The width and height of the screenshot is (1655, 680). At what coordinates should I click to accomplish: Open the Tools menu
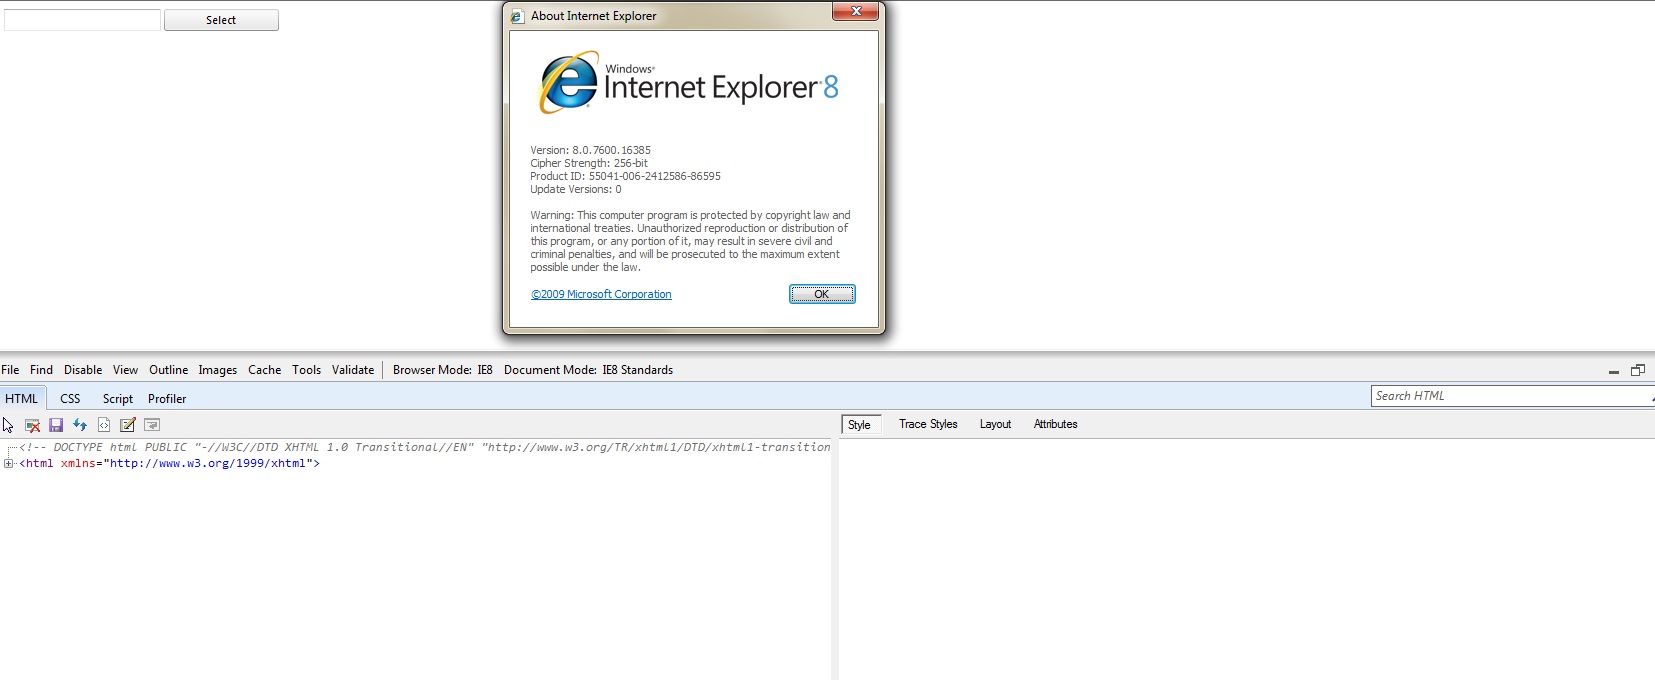click(306, 370)
